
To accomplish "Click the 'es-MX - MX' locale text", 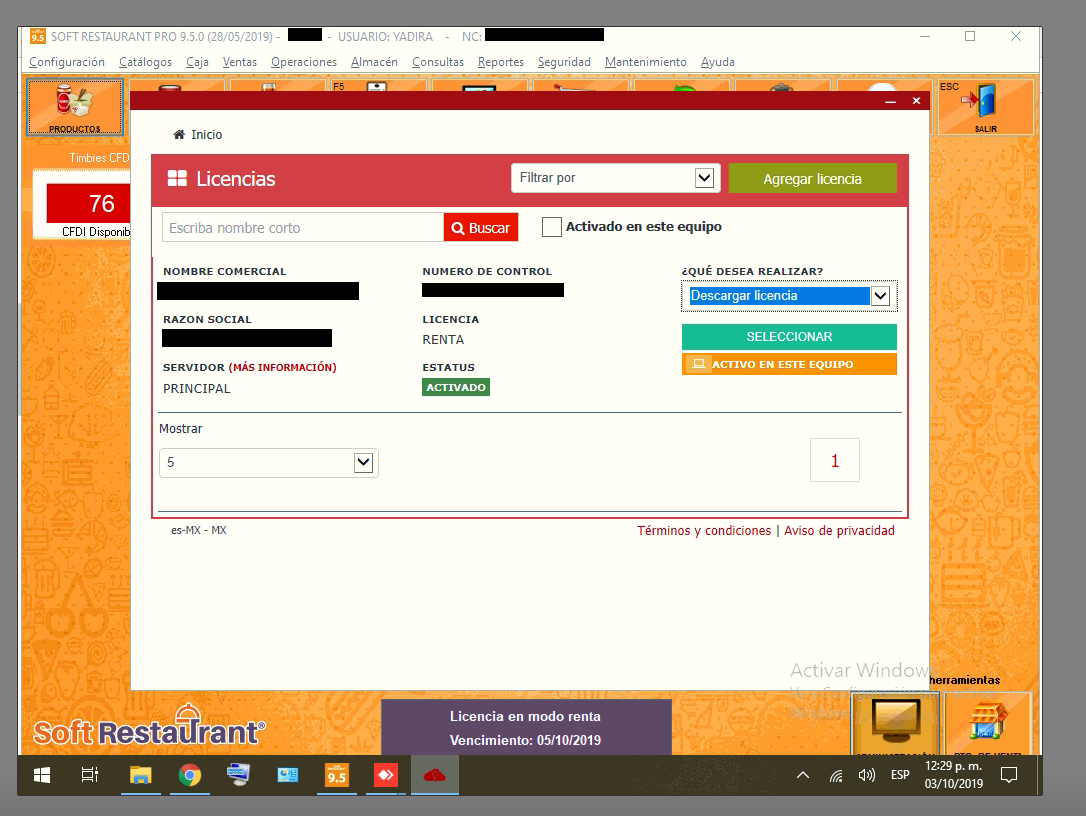I will point(199,530).
